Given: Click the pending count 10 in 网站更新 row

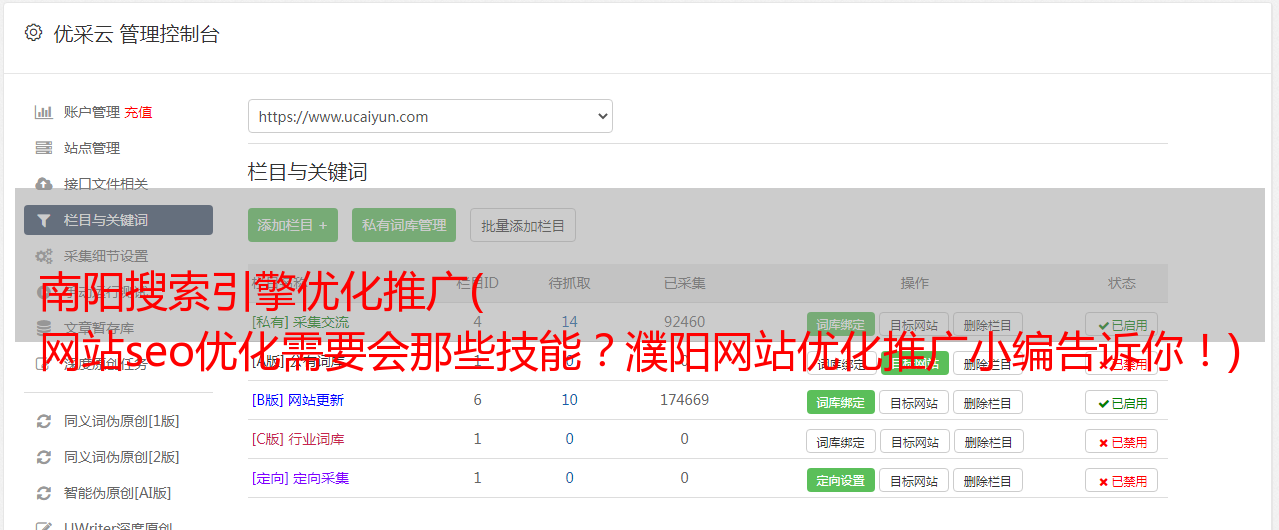Looking at the screenshot, I should [570, 400].
